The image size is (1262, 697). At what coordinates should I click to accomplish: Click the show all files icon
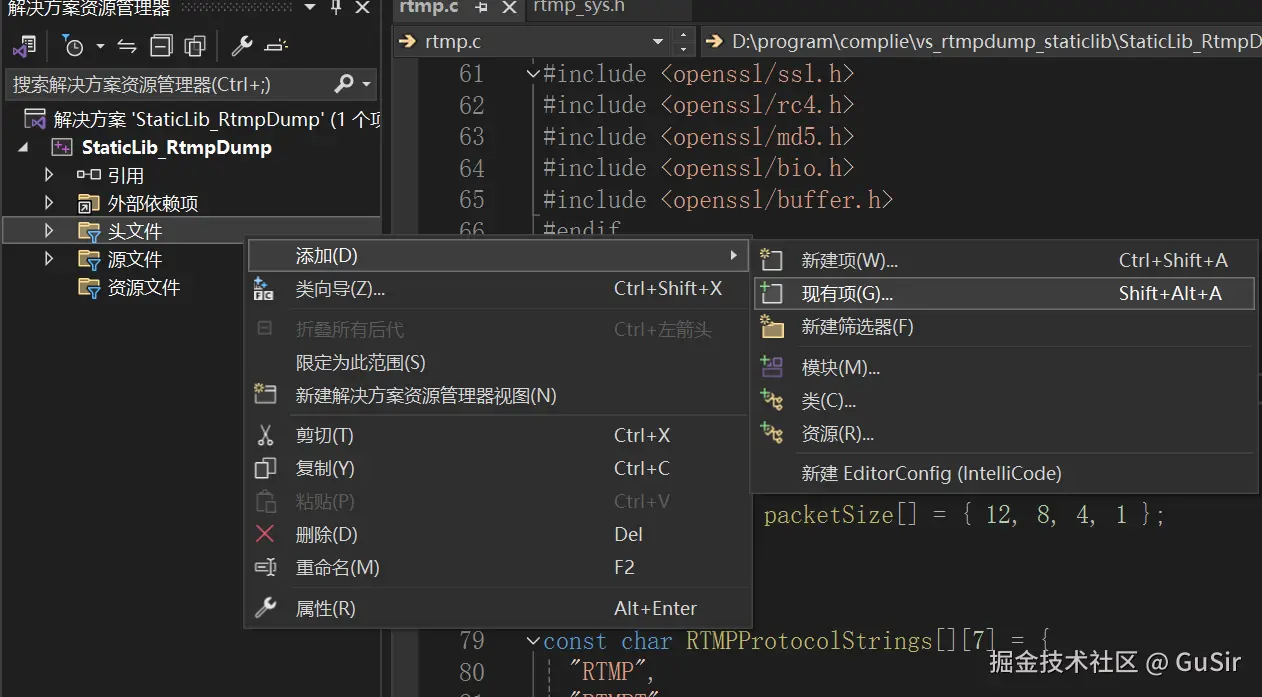coord(195,46)
